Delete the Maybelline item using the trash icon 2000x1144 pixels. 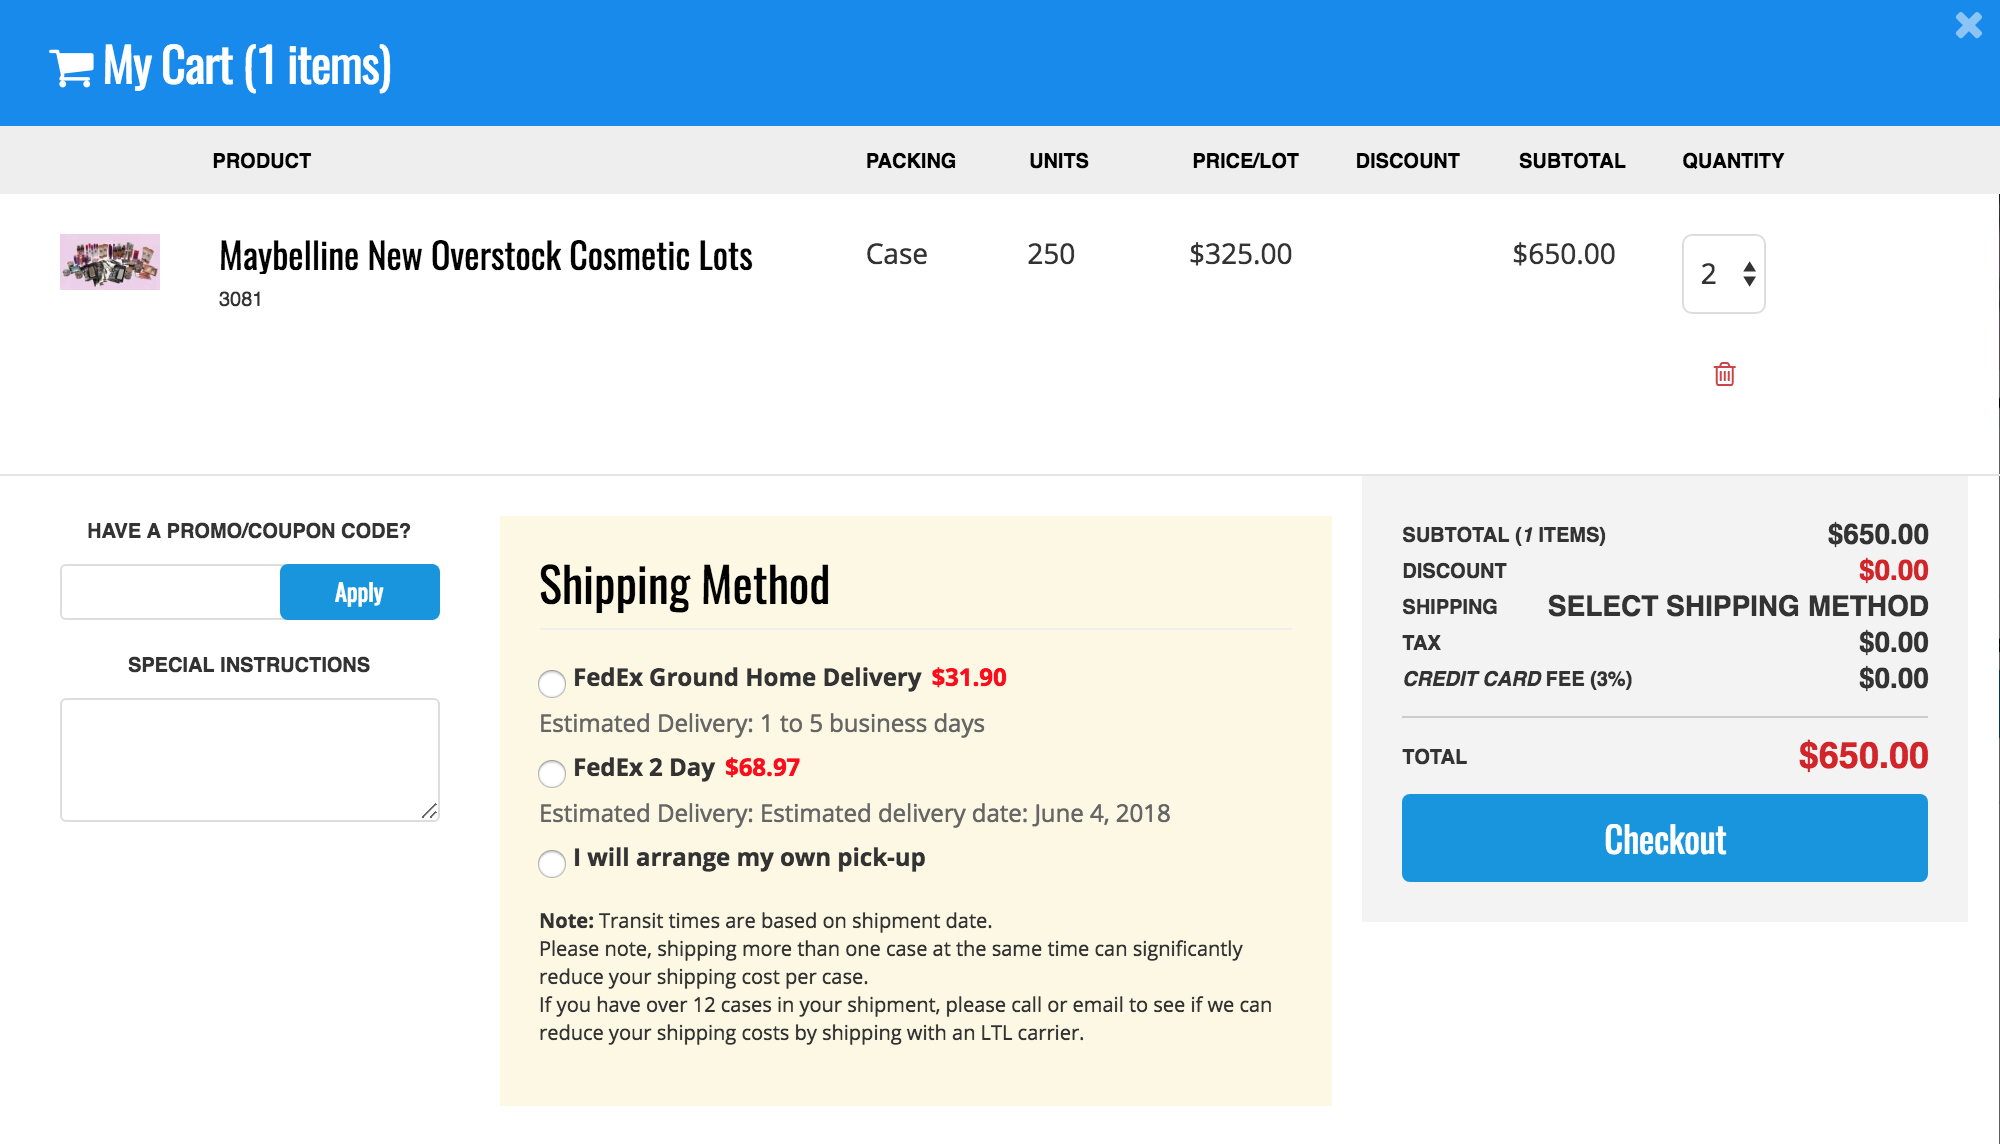tap(1724, 374)
